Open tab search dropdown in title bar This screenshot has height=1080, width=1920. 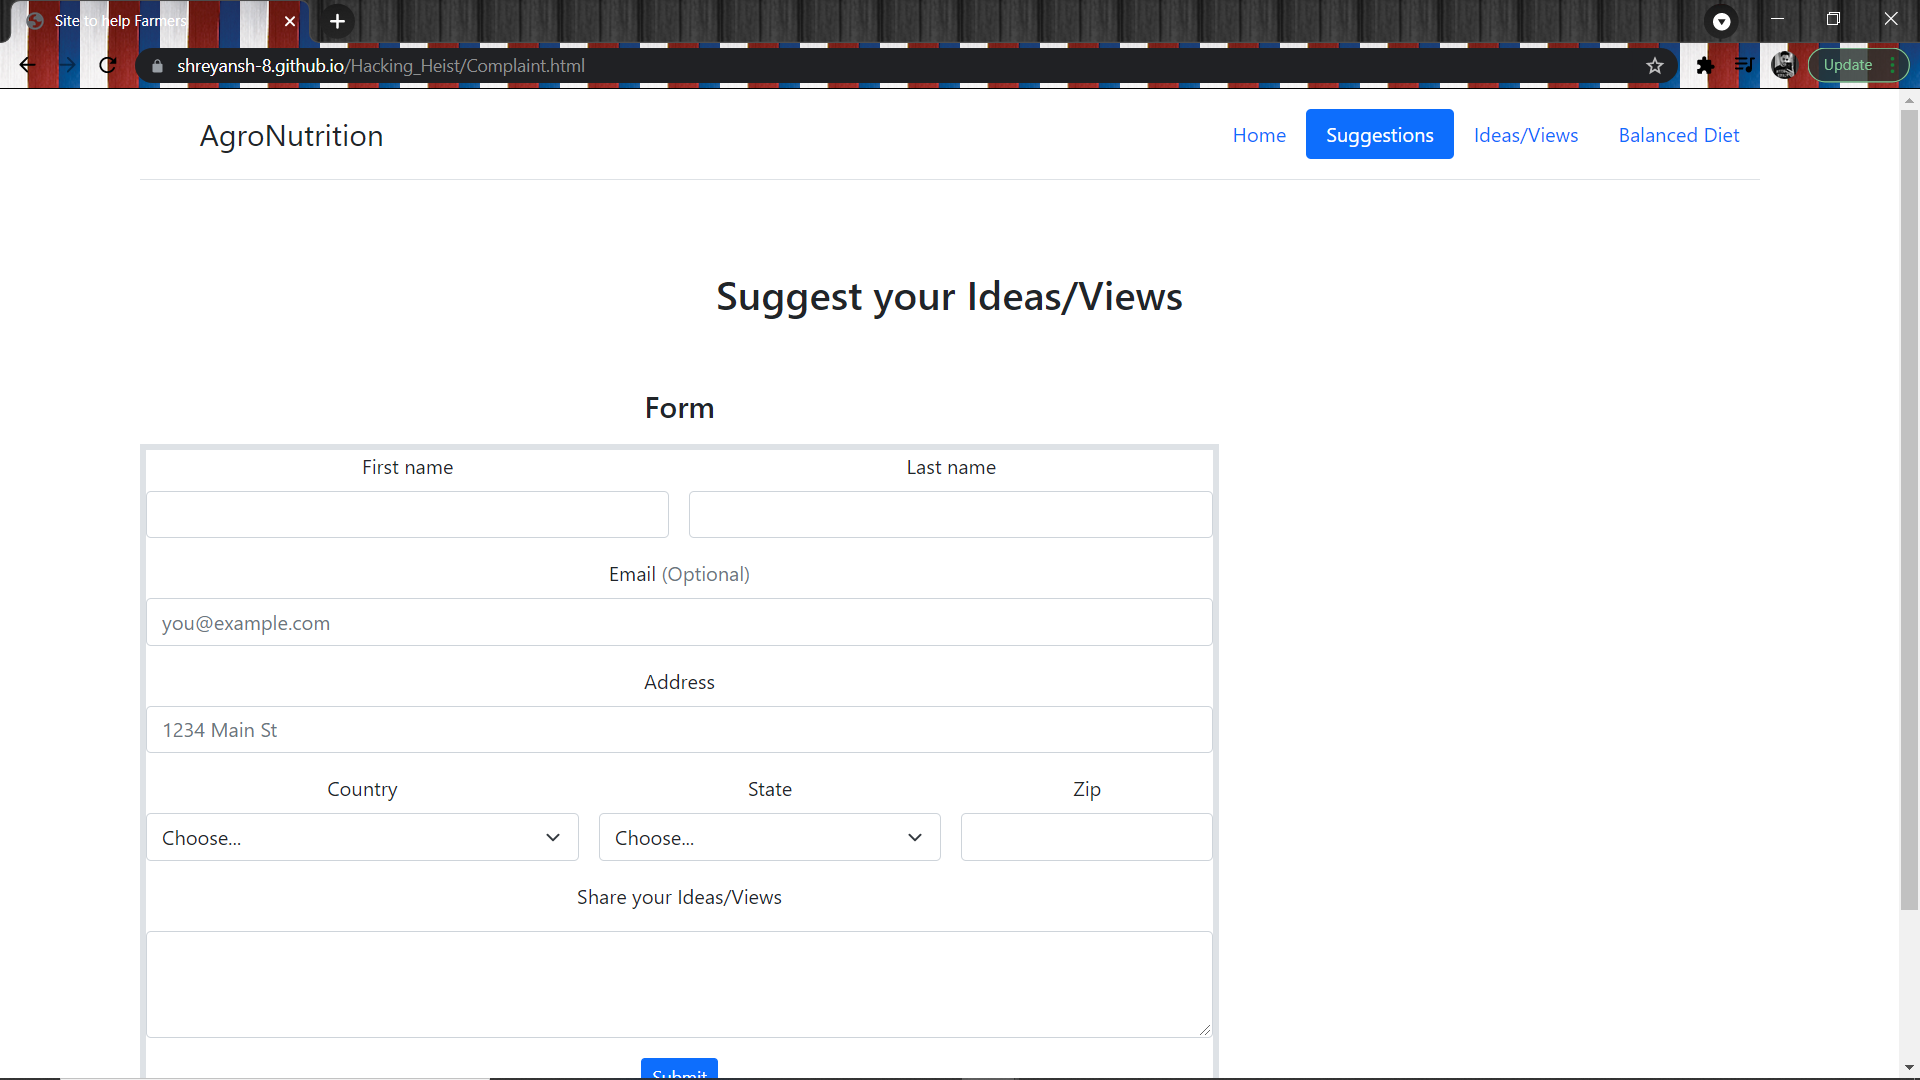(x=1721, y=21)
